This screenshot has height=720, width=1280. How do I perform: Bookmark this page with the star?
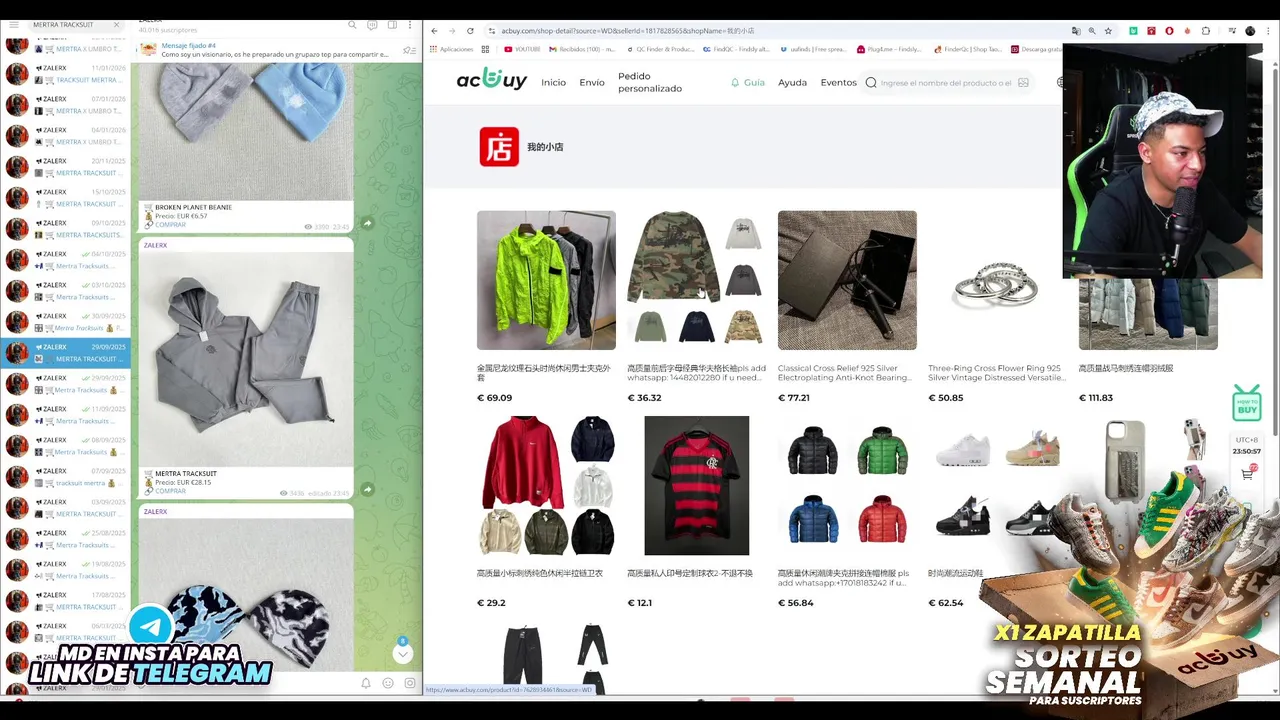1108,31
